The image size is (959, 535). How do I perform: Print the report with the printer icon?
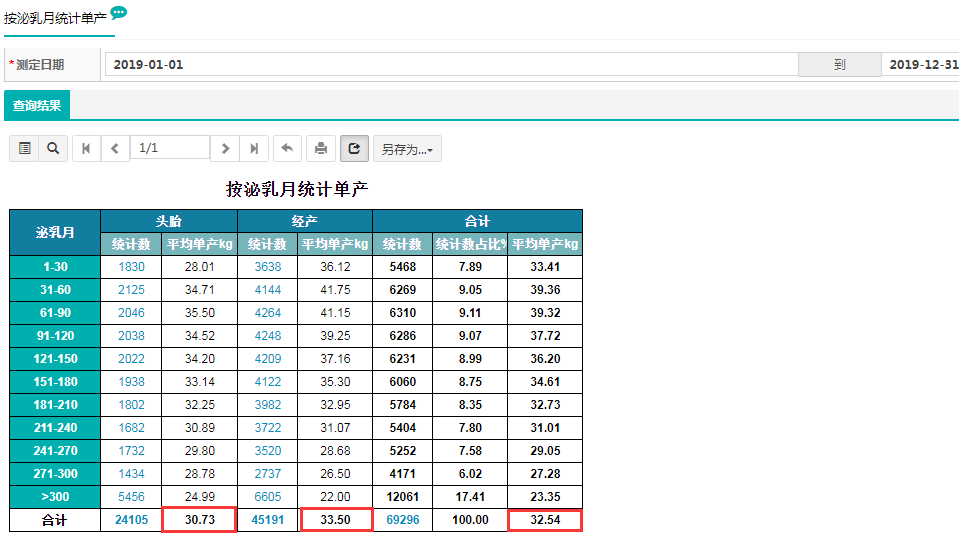point(321,149)
